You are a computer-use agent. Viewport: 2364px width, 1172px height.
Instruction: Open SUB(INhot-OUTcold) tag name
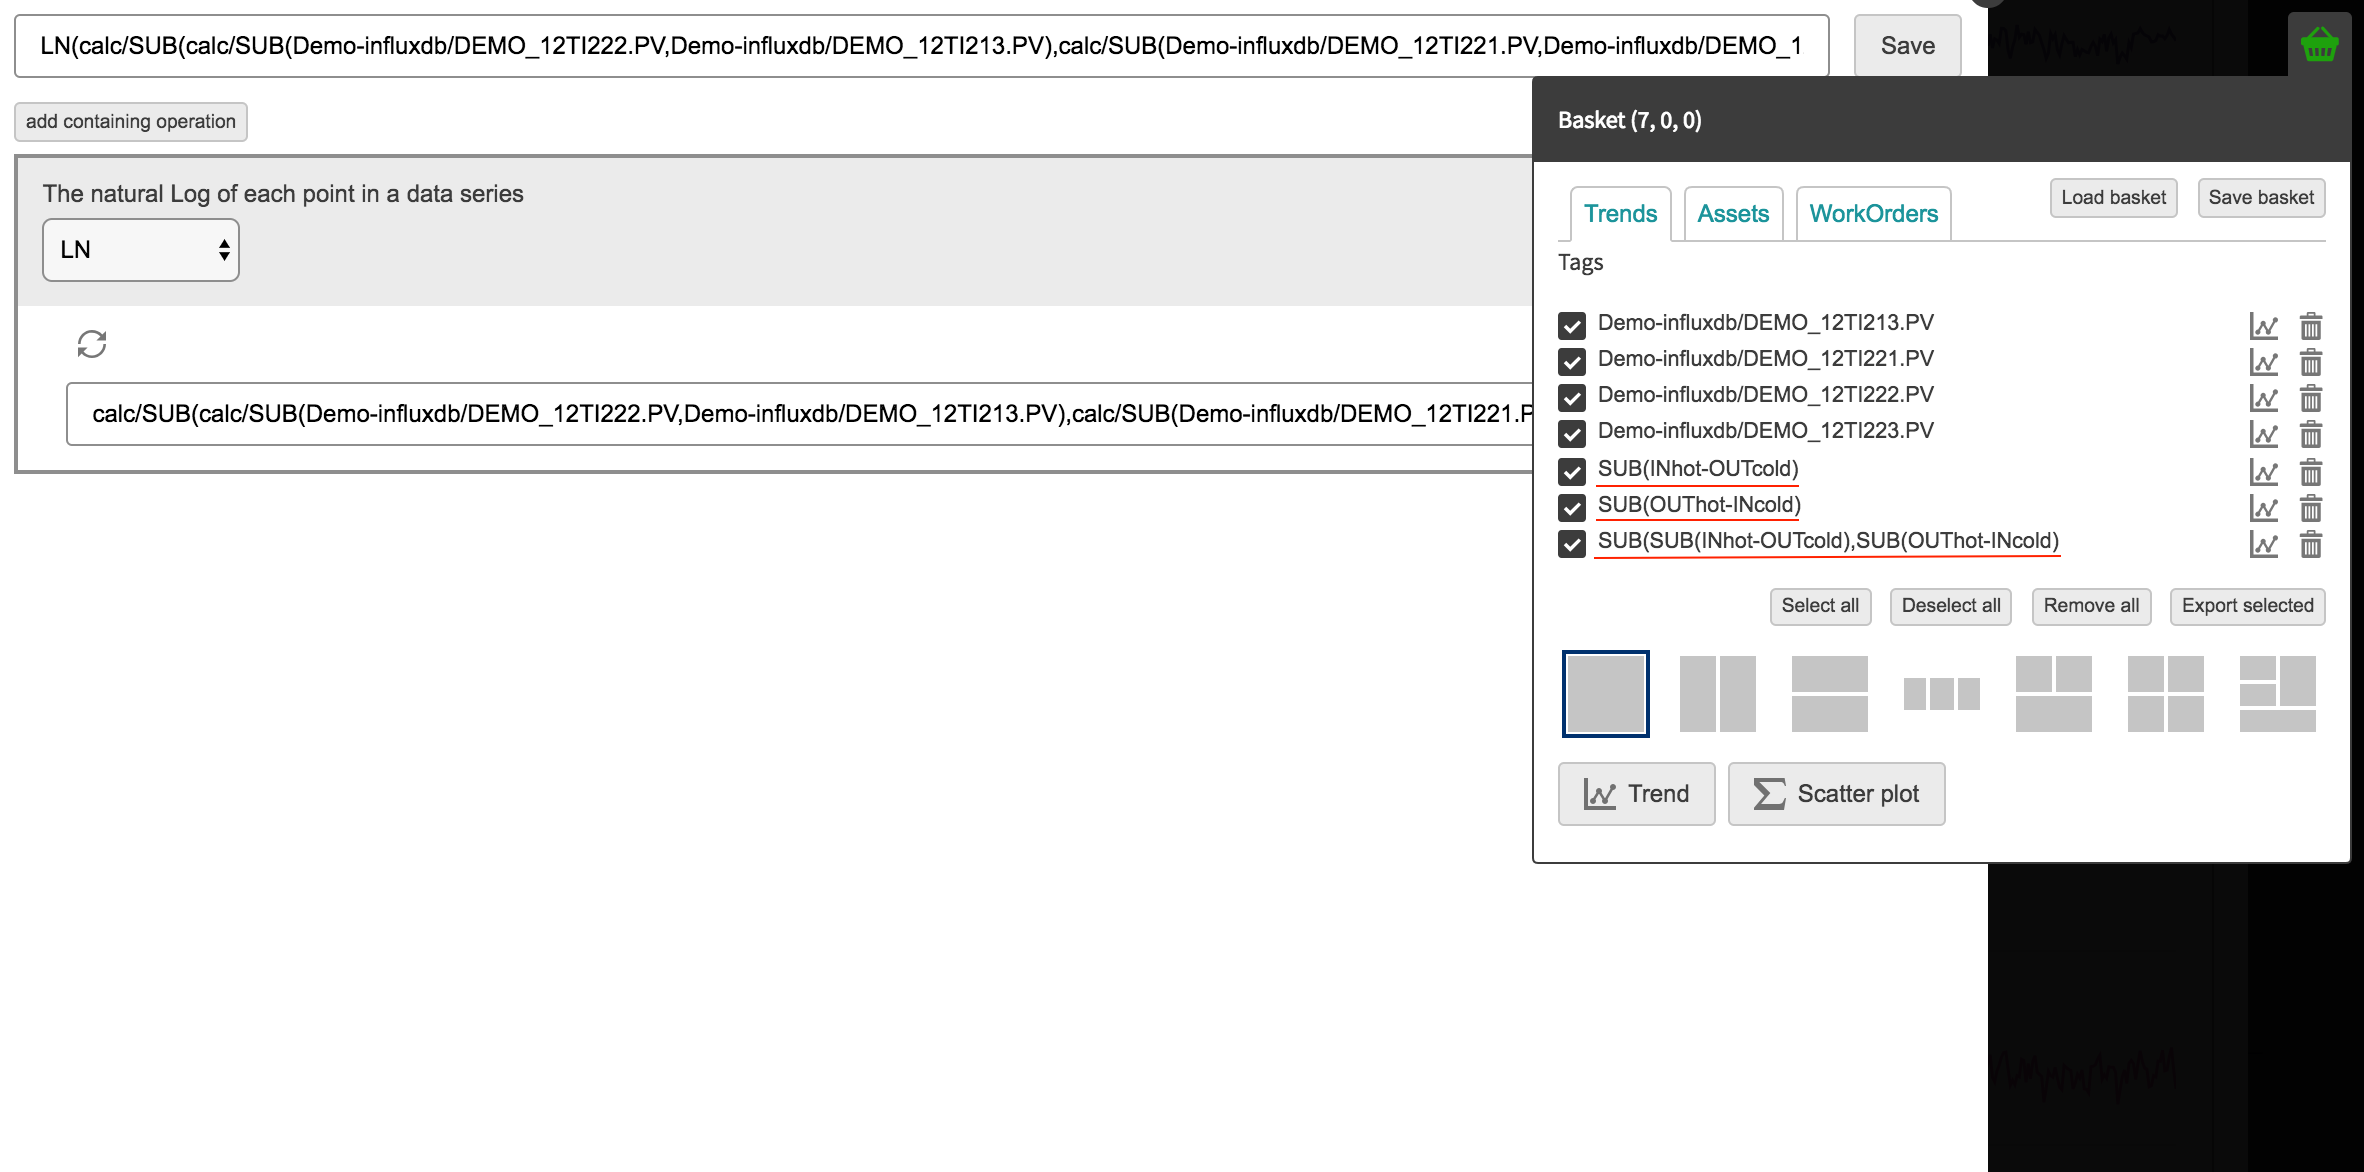point(1698,469)
